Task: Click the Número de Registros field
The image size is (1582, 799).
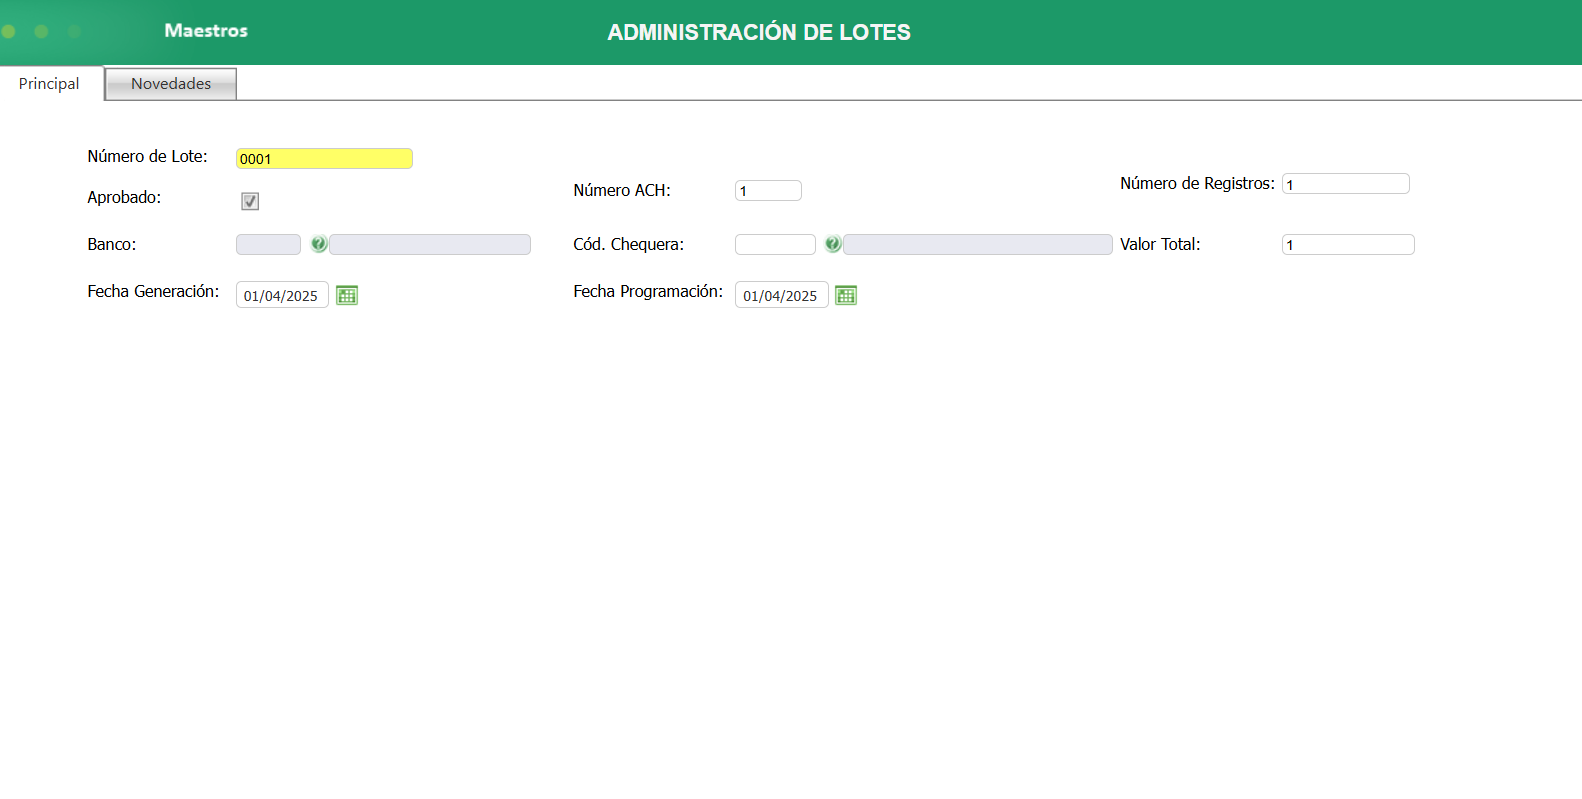Action: [1345, 184]
